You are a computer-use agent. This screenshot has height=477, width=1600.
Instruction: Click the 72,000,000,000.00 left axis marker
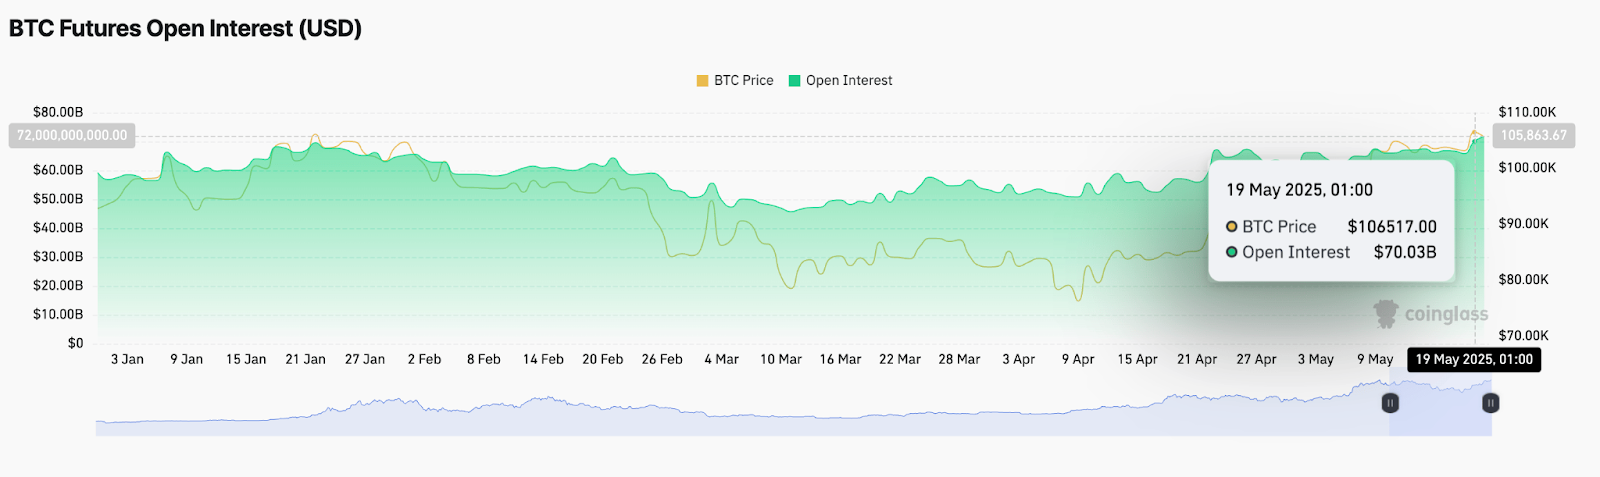(72, 135)
